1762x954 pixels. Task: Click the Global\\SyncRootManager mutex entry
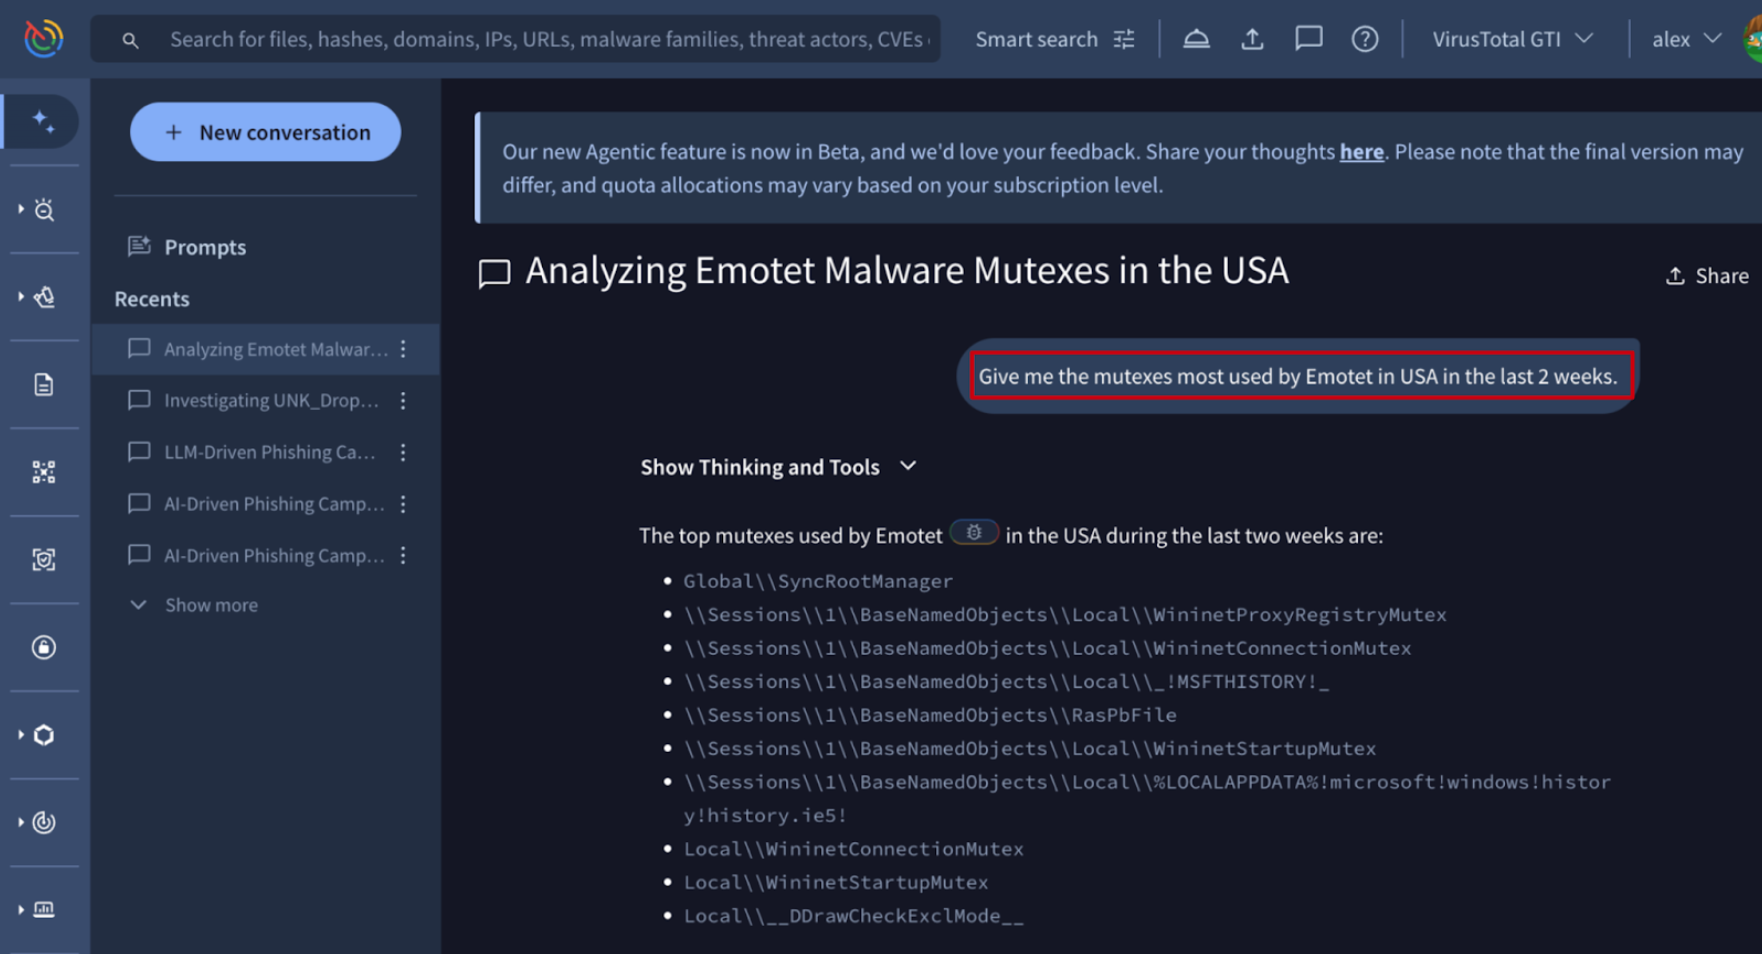point(818,581)
